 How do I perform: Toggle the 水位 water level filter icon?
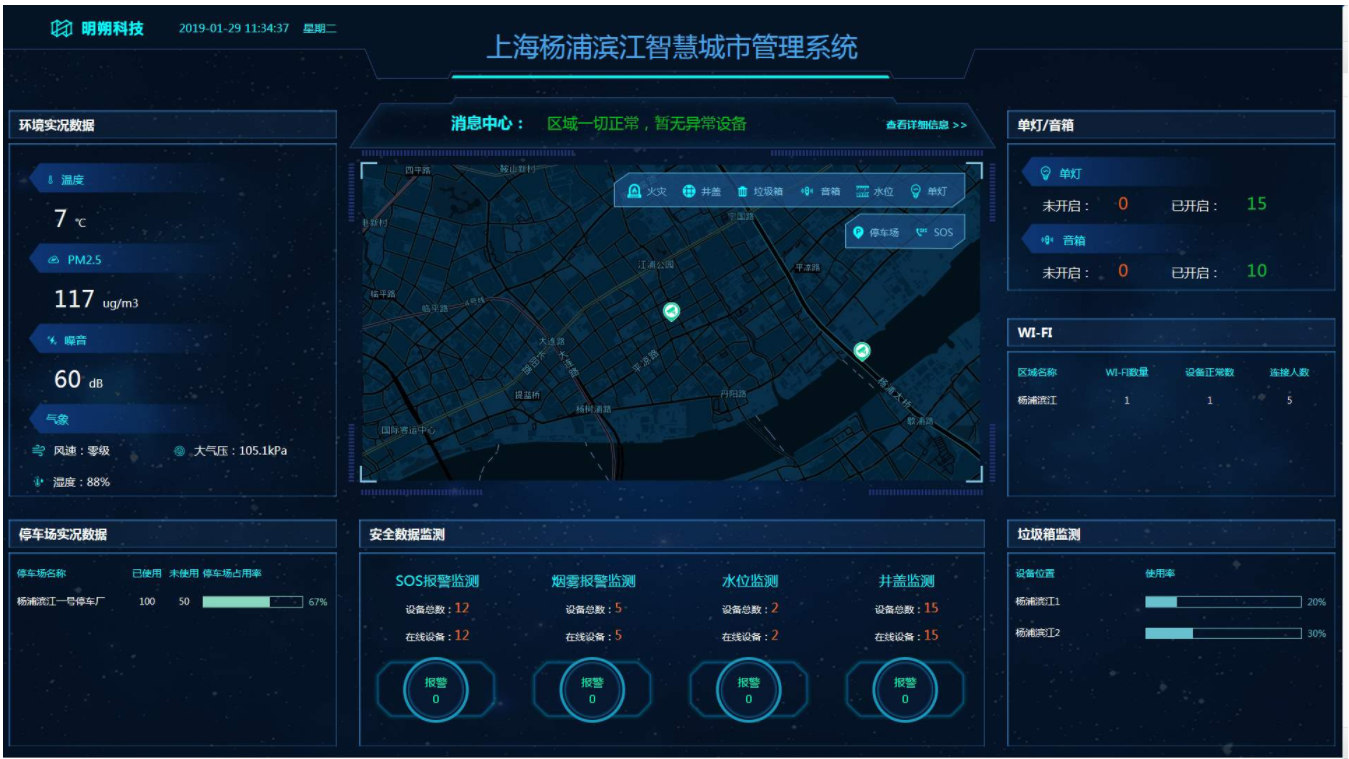tap(862, 192)
